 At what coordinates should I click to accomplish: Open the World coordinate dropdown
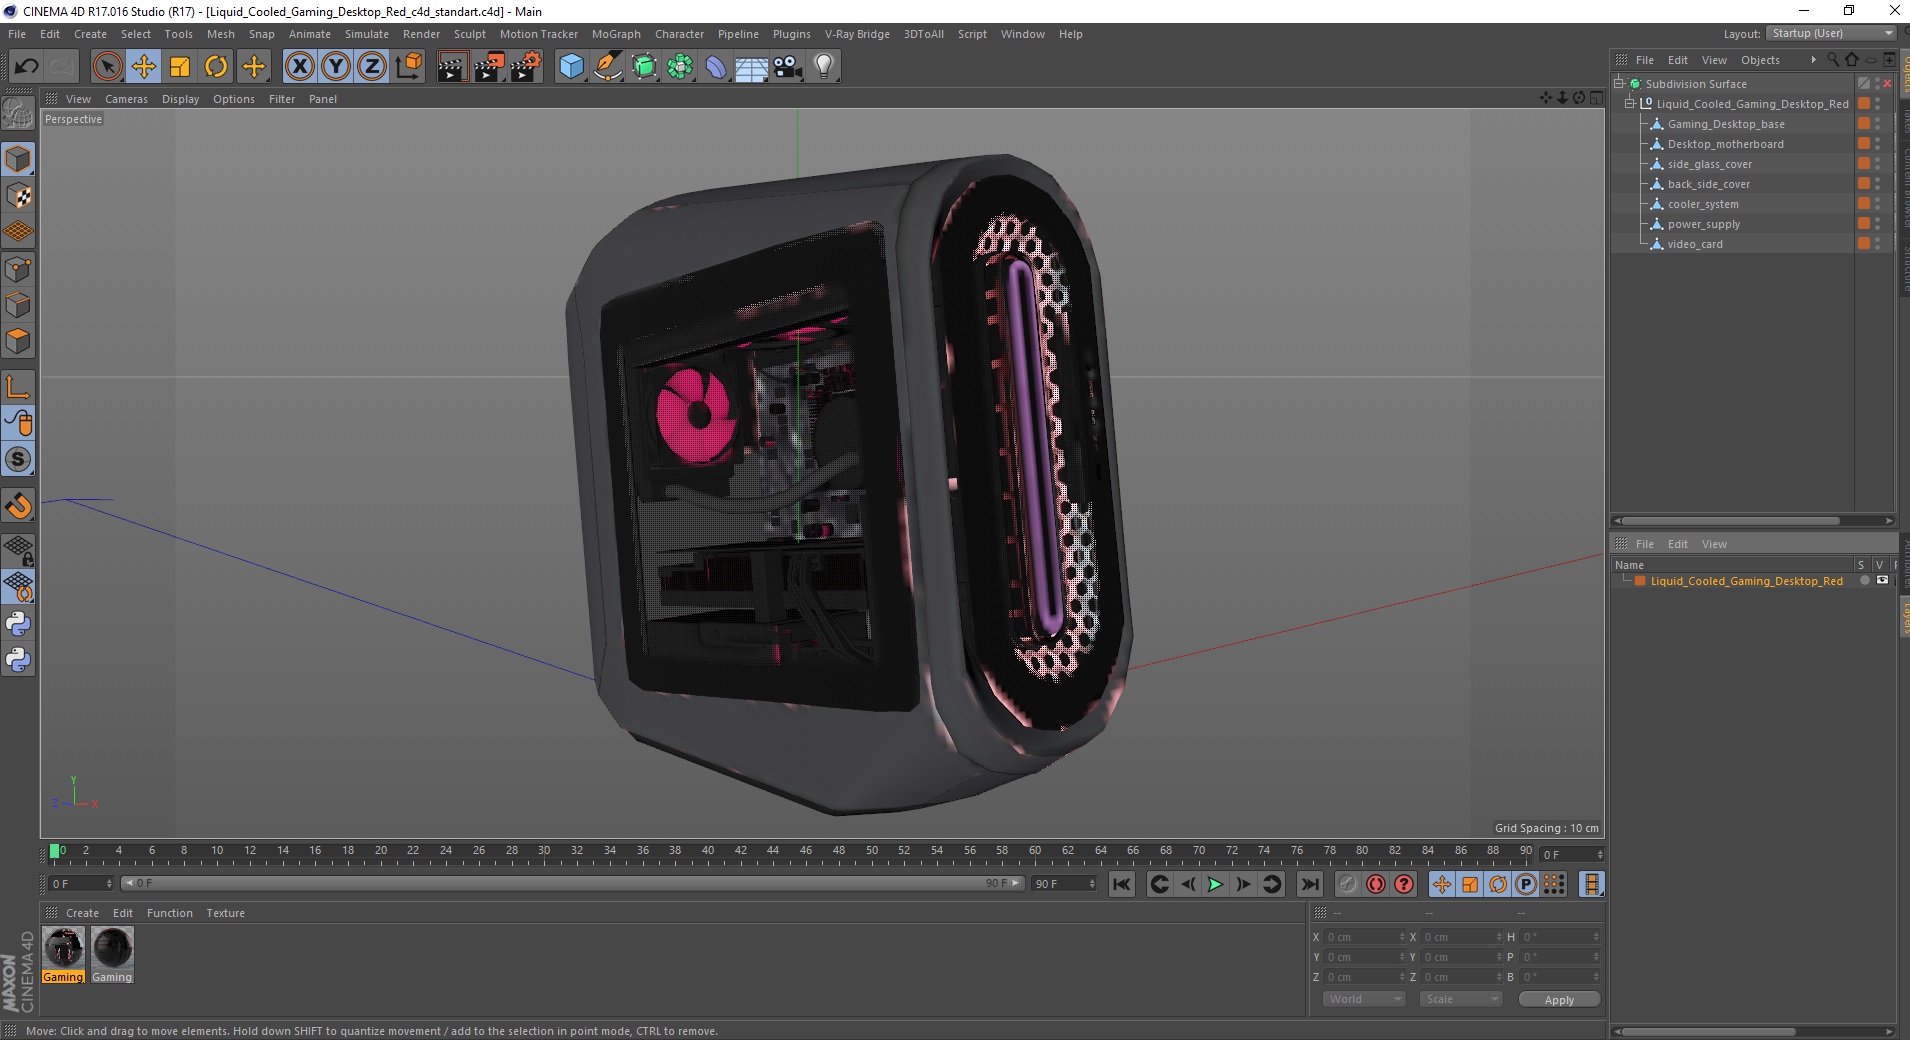coord(1364,999)
